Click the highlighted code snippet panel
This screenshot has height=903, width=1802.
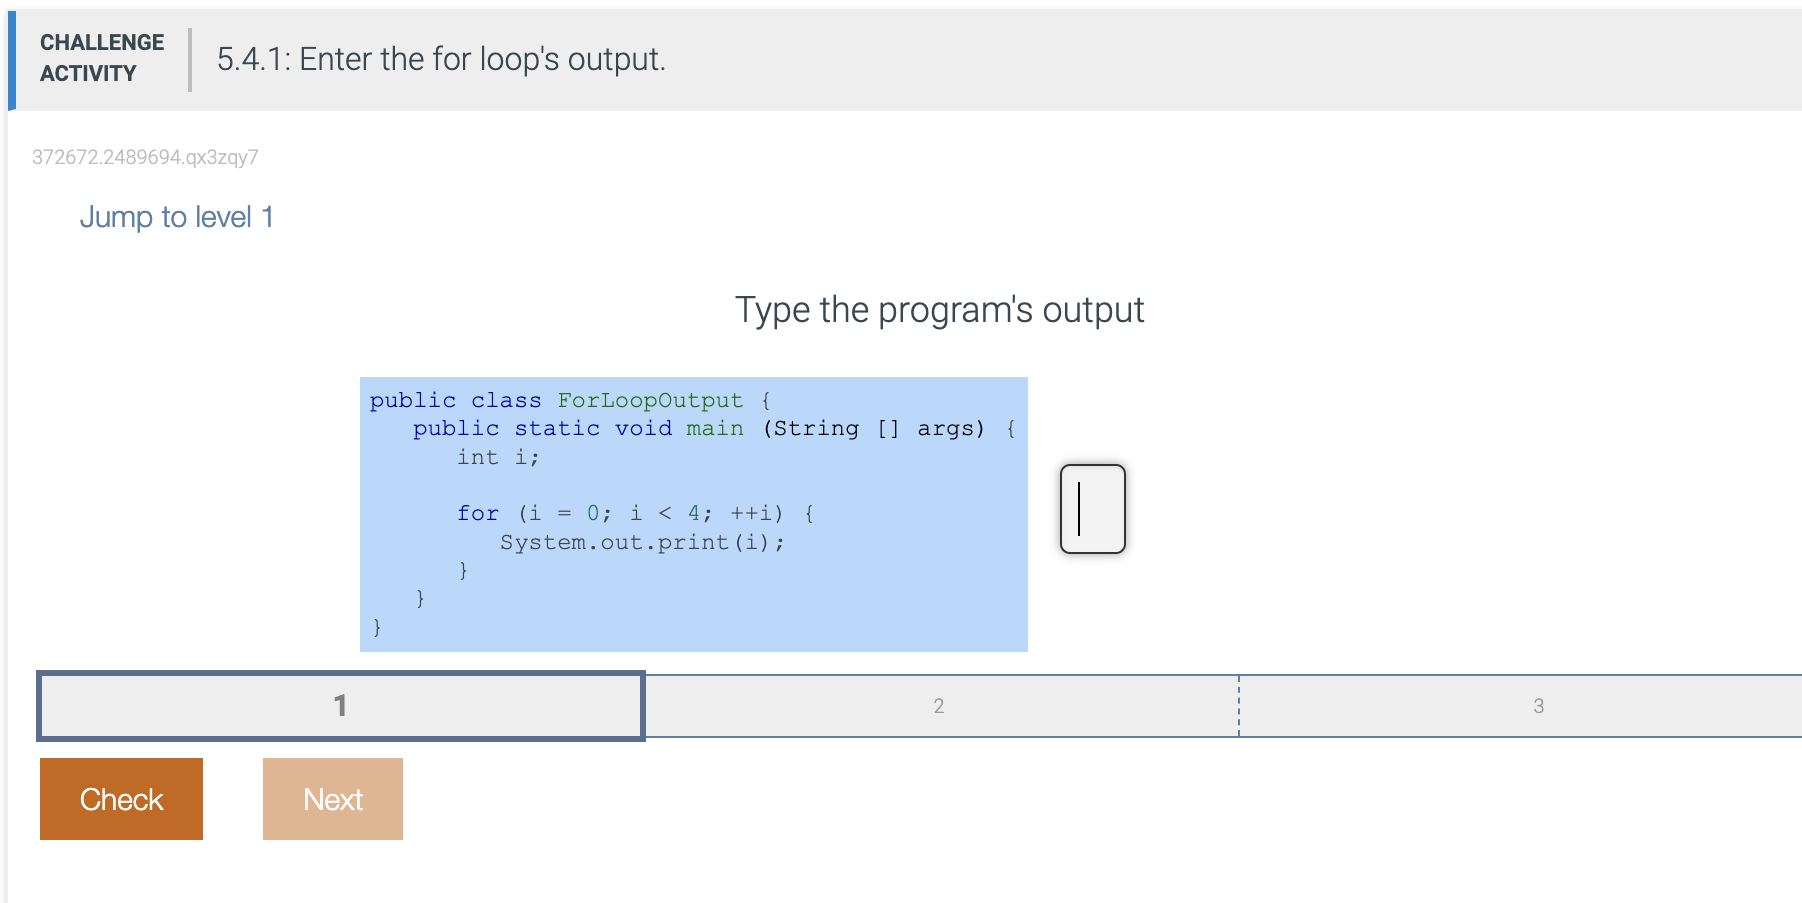click(693, 513)
